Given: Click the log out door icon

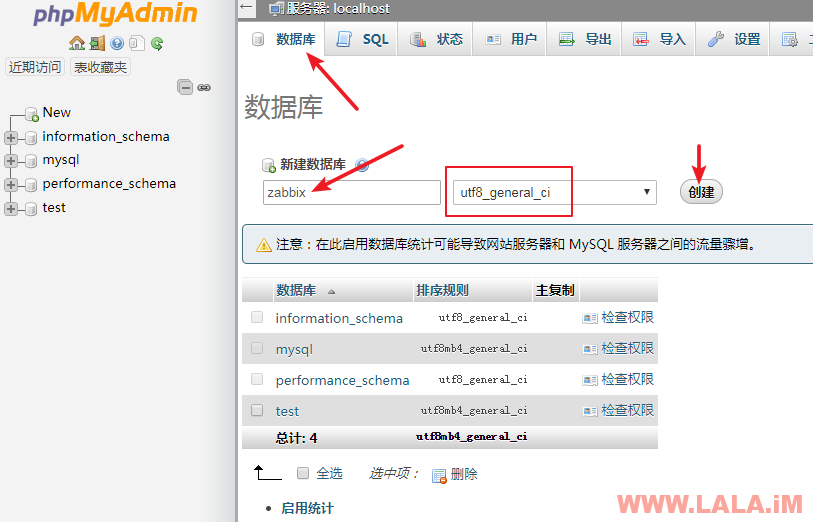Looking at the screenshot, I should click(x=97, y=43).
